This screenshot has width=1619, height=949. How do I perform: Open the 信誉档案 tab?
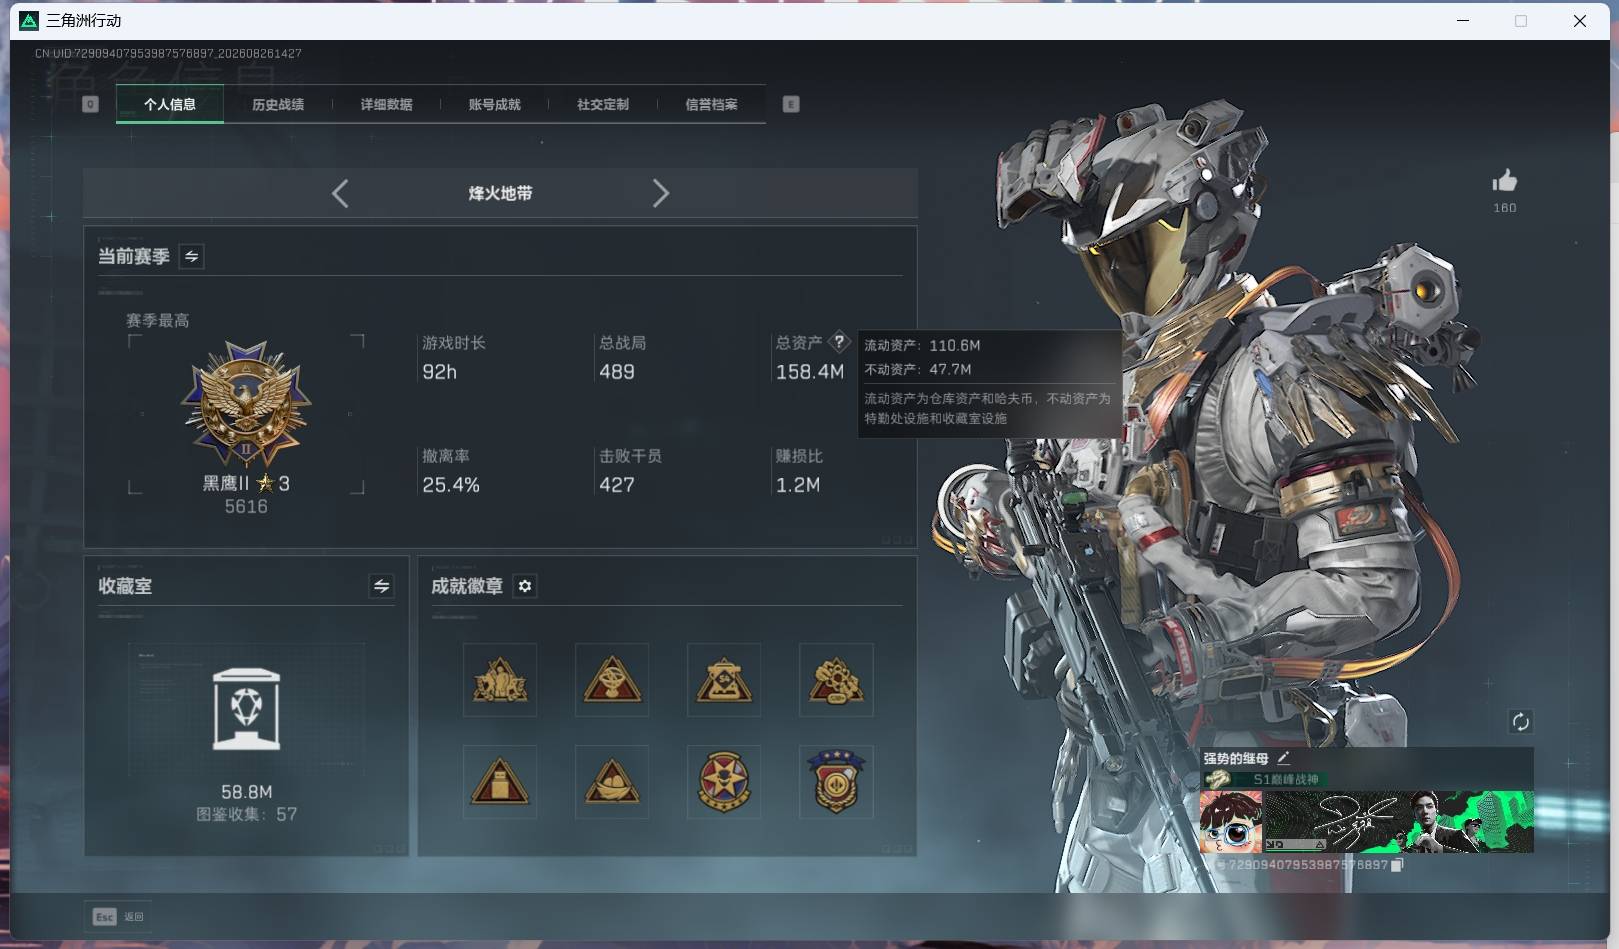(711, 104)
